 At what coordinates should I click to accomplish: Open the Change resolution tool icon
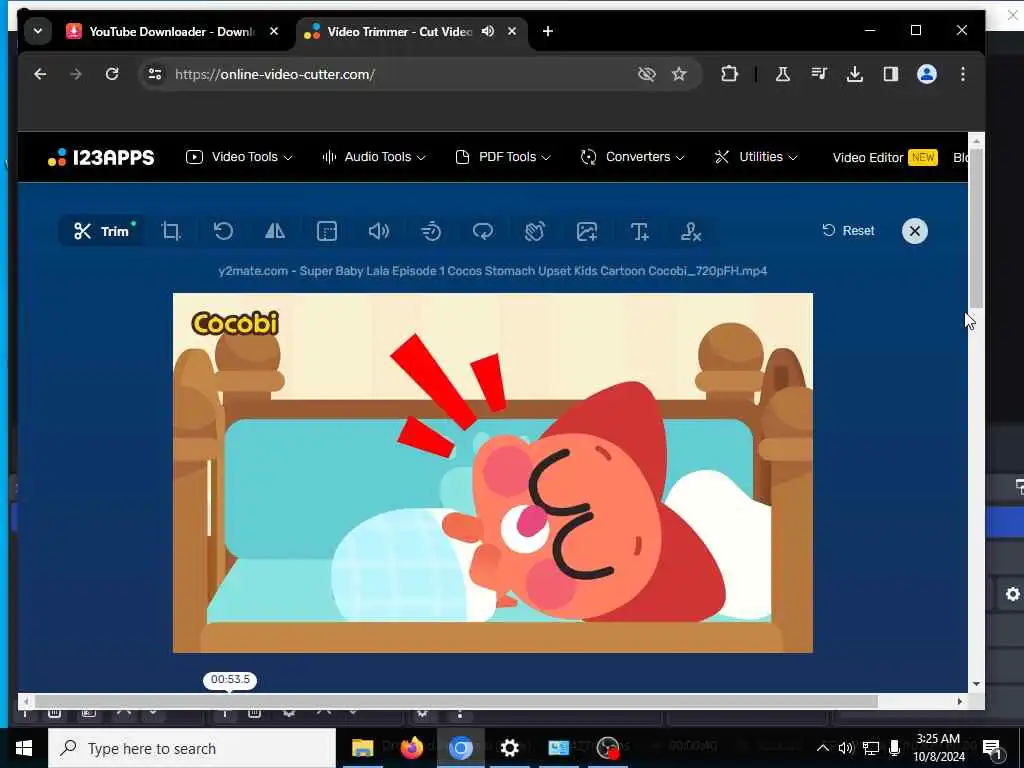pyautogui.click(x=327, y=231)
